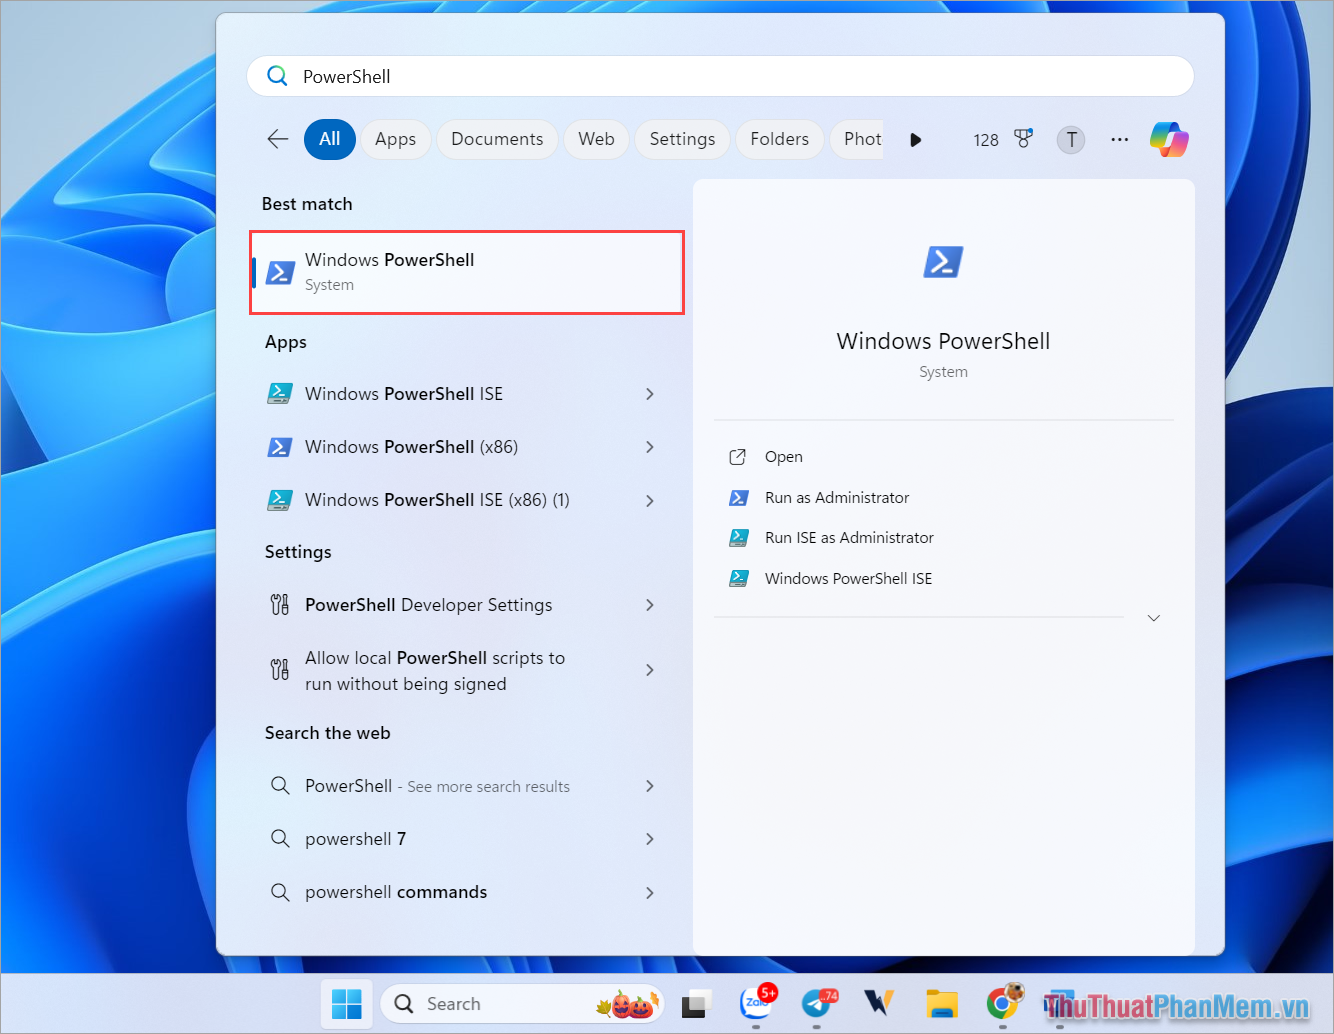Image resolution: width=1334 pixels, height=1034 pixels.
Task: Show more filter tabs arrow
Action: pos(915,140)
